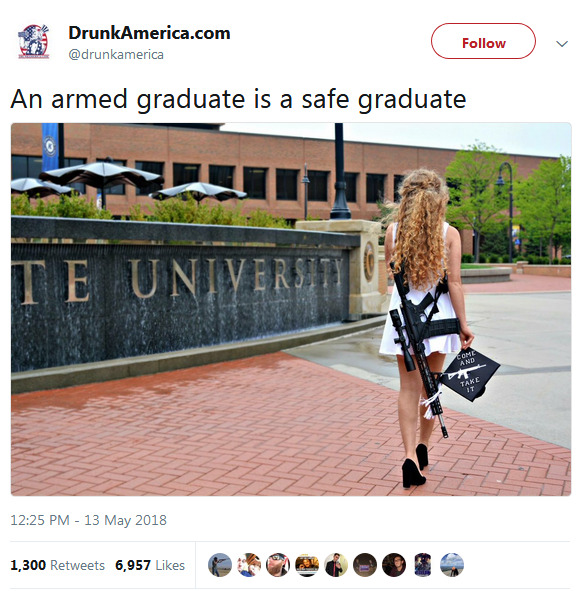The image size is (580, 591).
Task: Click the tweet text "An armed graduate is a safe graduate"
Action: (239, 100)
